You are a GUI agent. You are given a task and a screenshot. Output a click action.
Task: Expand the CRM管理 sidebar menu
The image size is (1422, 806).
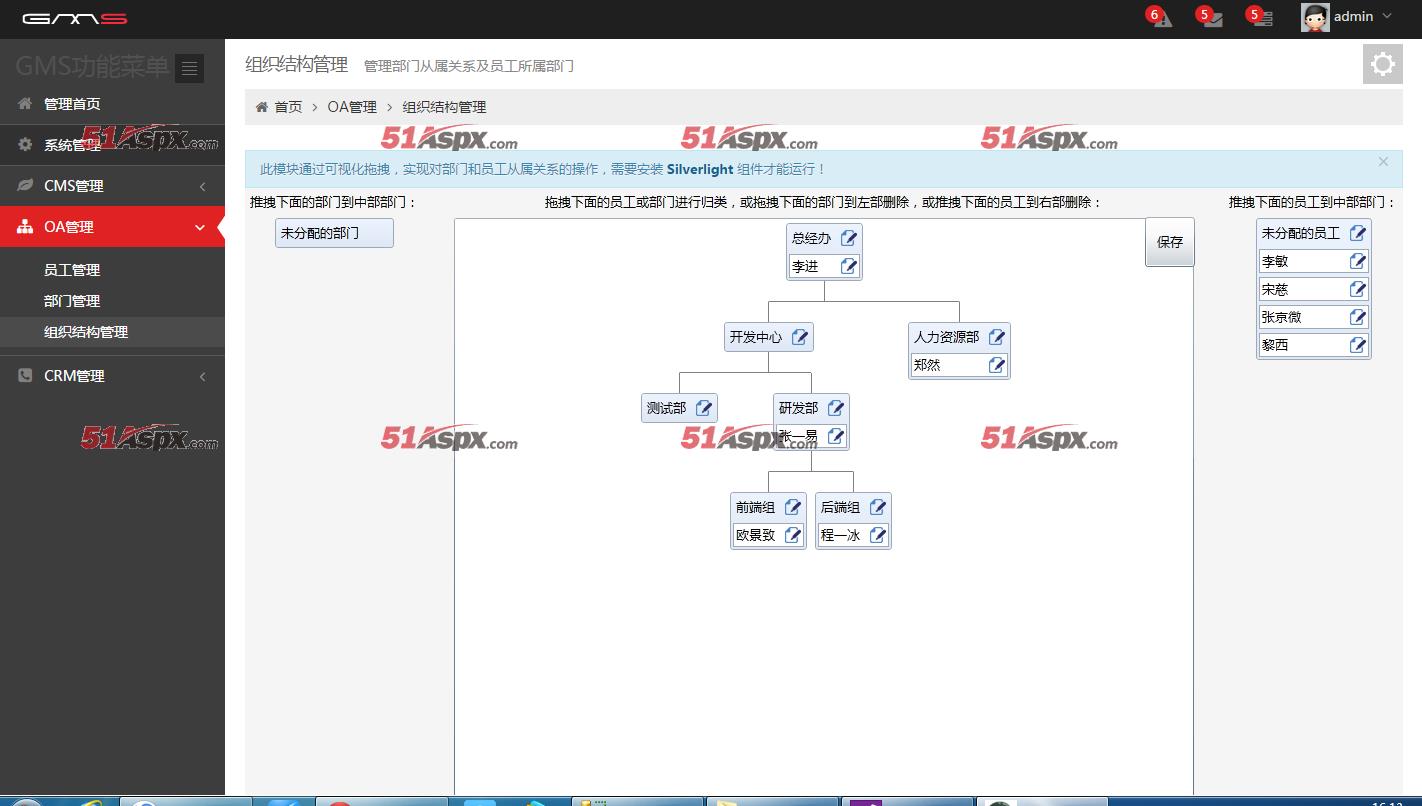tap(112, 376)
